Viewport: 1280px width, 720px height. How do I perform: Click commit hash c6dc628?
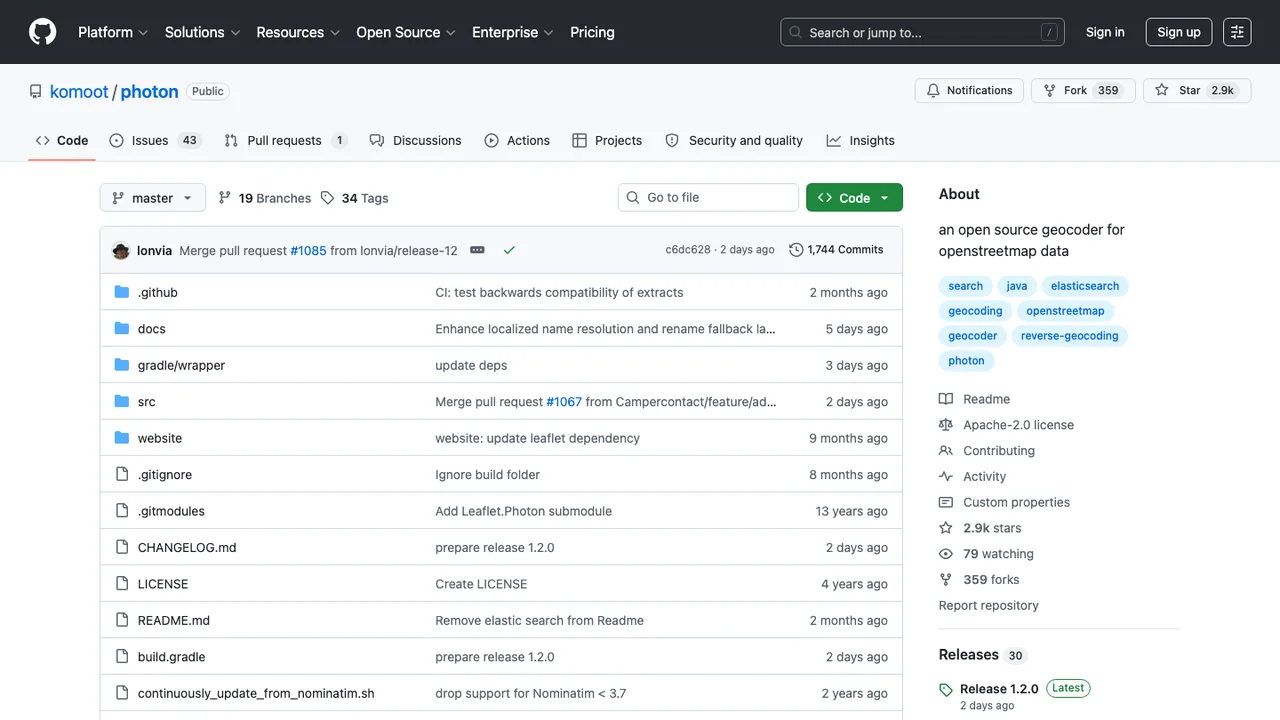pos(688,250)
